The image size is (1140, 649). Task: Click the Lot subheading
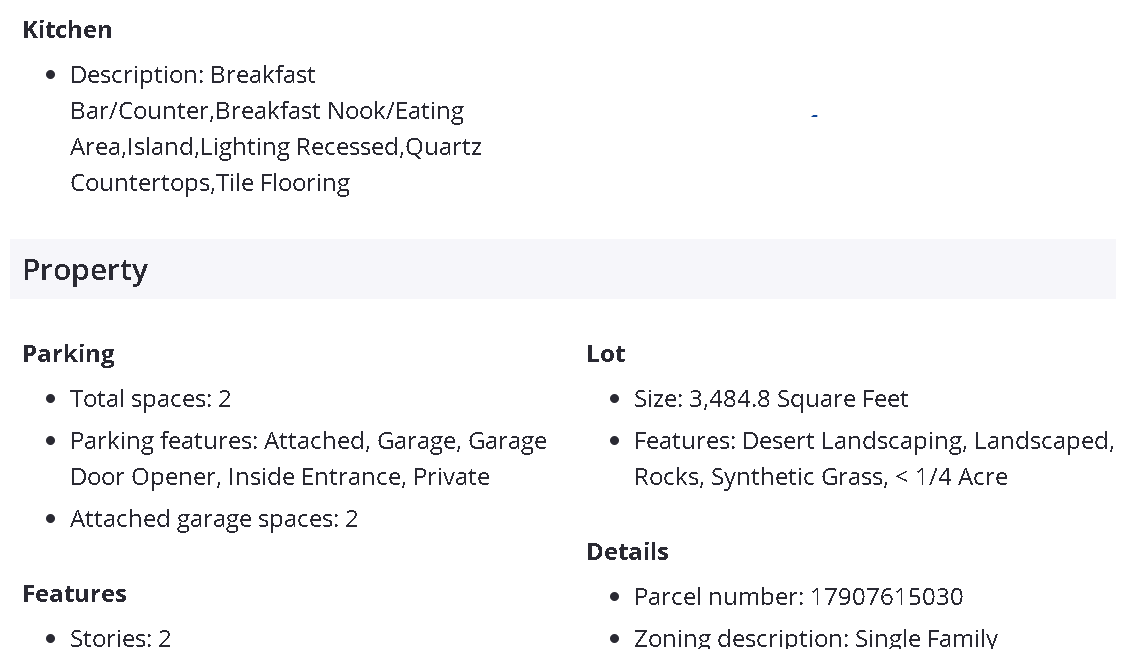pos(606,354)
